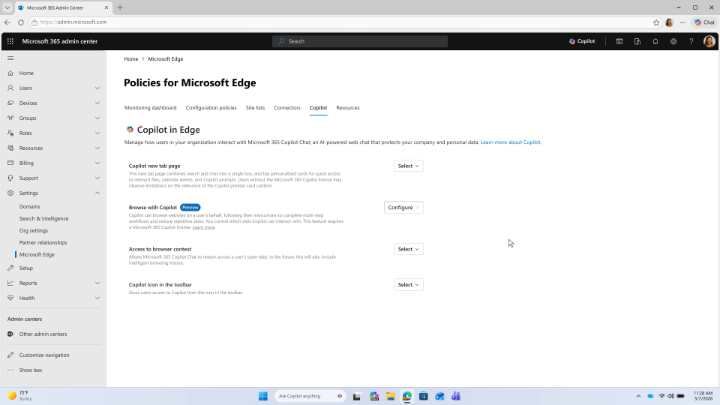The height and width of the screenshot is (405, 720).
Task: Open taskbar clock and date
Action: [x=703, y=396]
